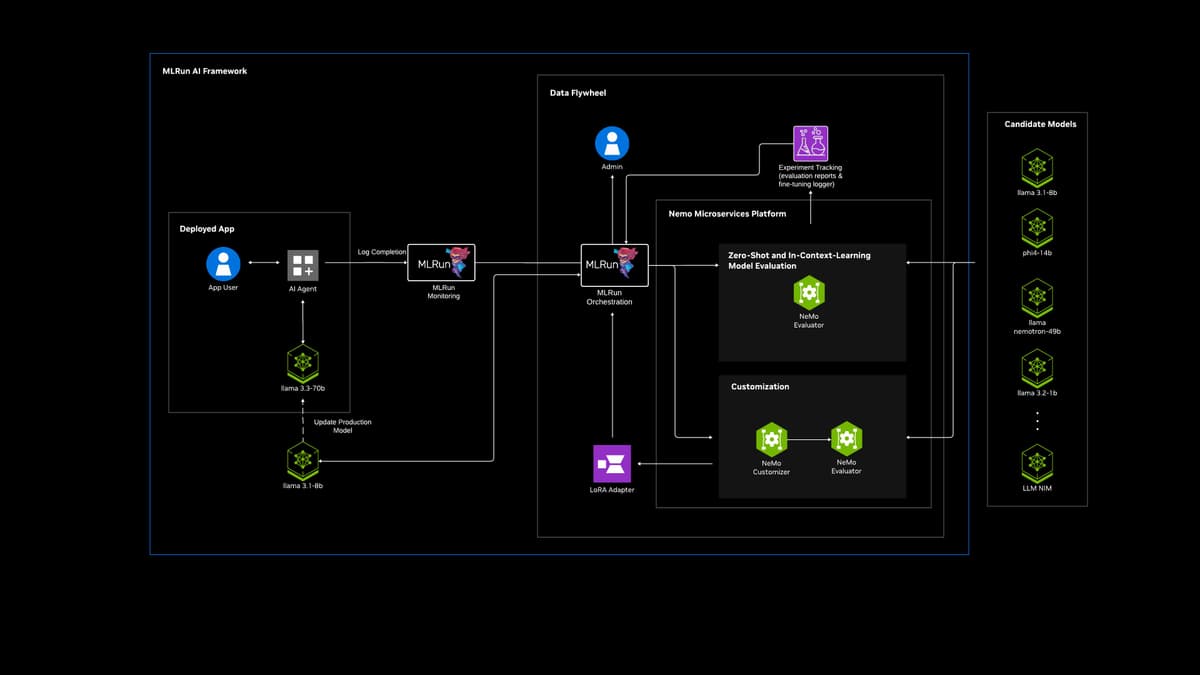Screen dimensions: 1200x675
Task: Click the MLRun Monitoring logo
Action: pyautogui.click(x=442, y=264)
